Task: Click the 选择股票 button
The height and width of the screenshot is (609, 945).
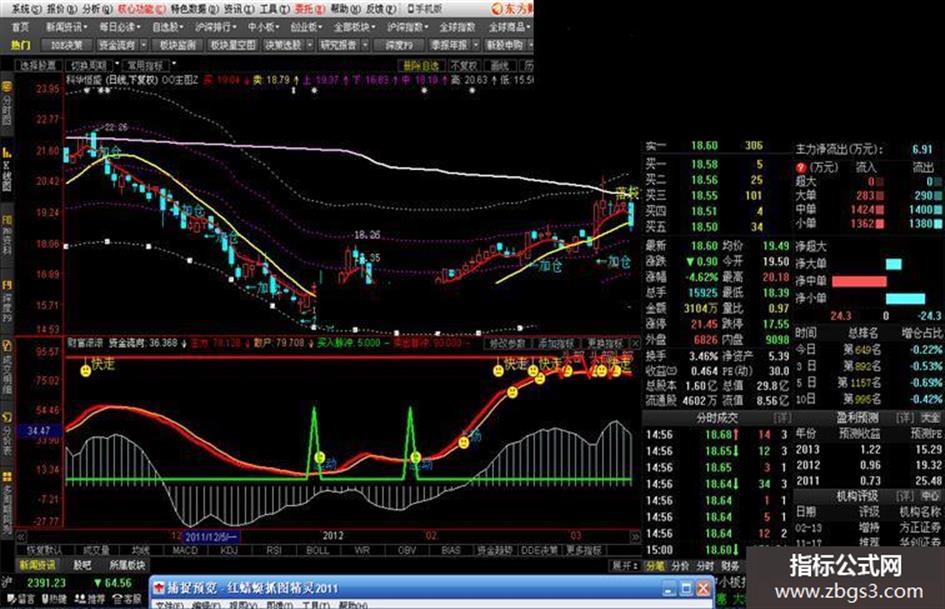Action: click(x=38, y=65)
